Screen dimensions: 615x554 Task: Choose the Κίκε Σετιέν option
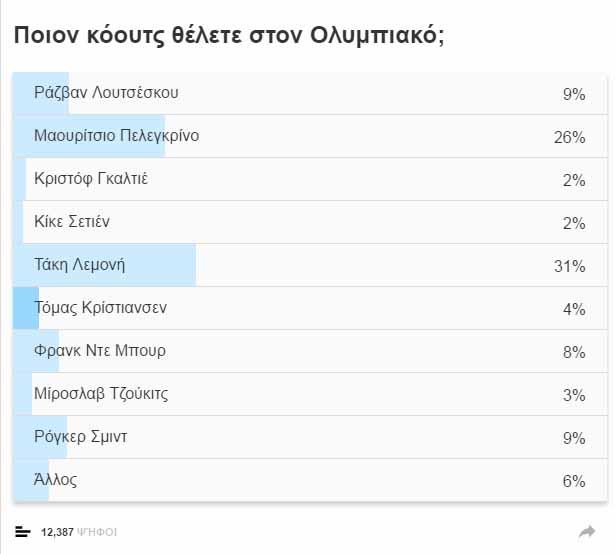pos(310,222)
